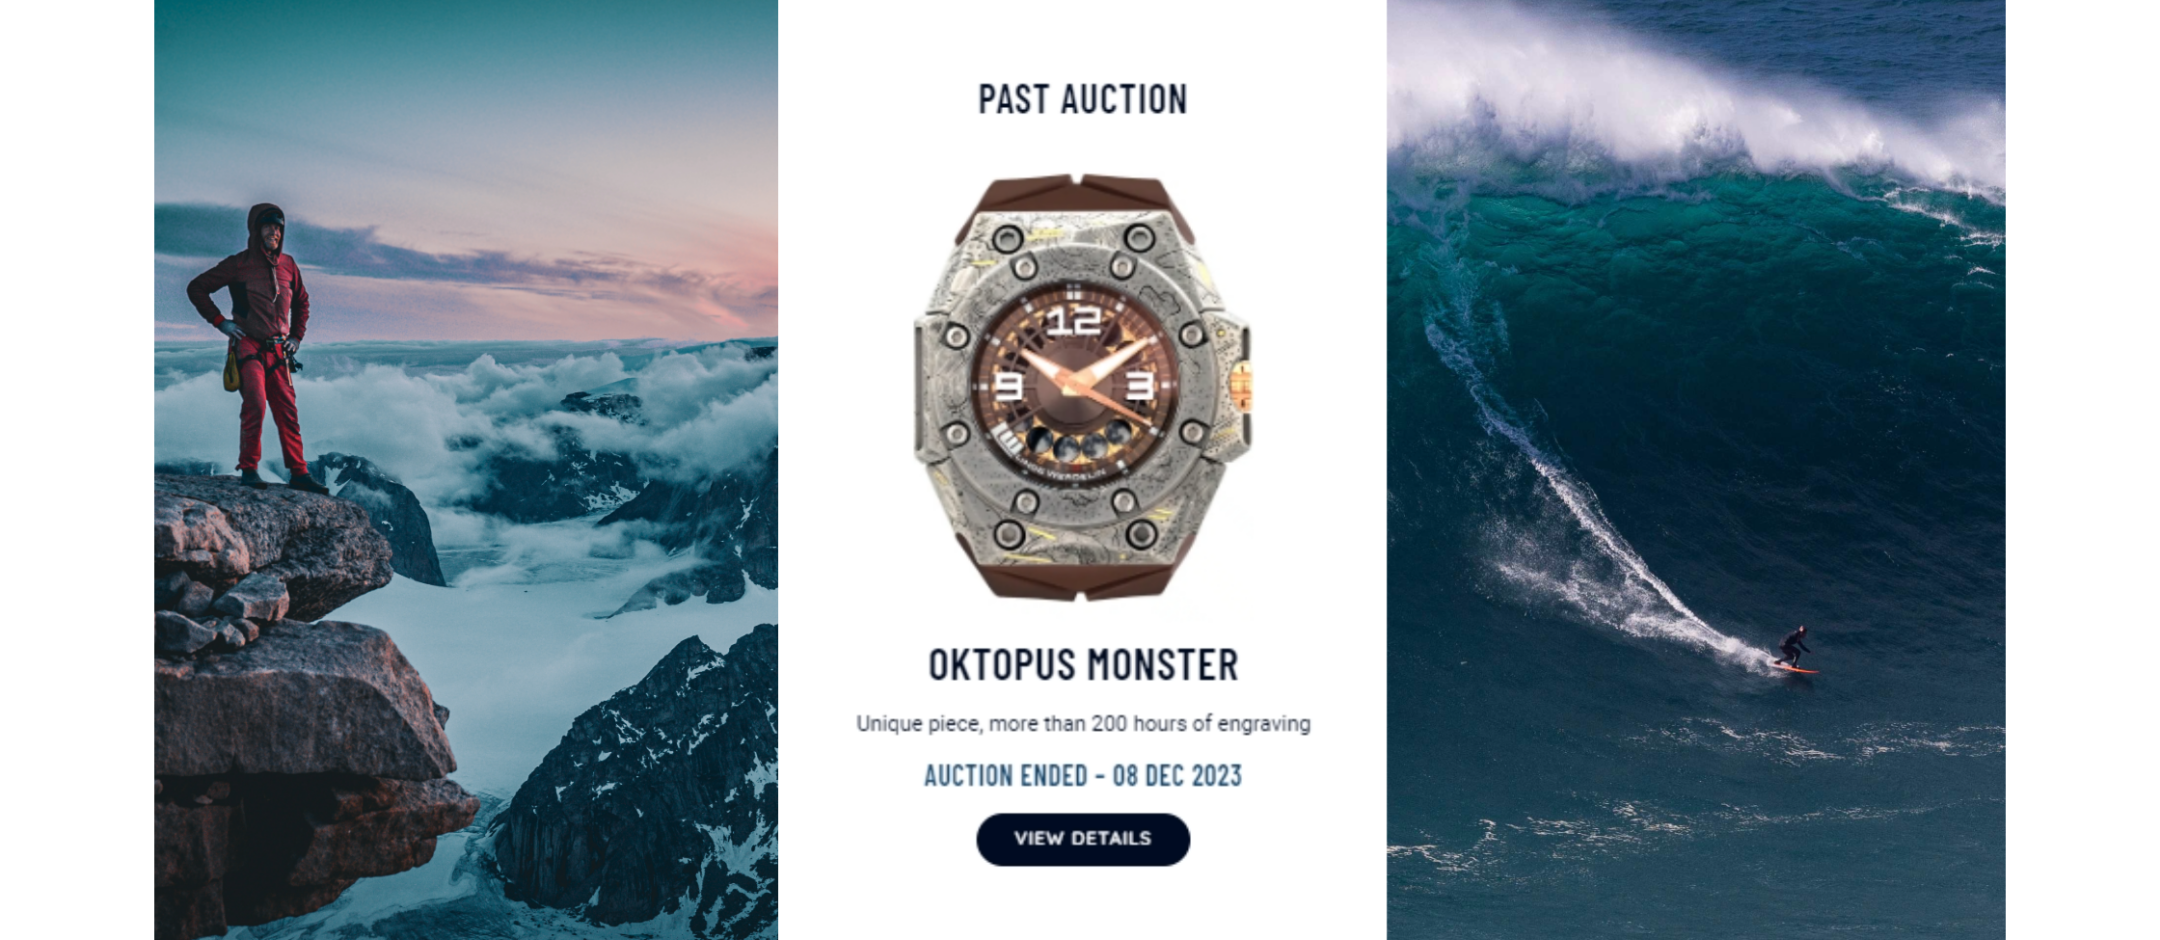Open the Oktopus Monster title
The width and height of the screenshot is (2160, 940).
[x=1083, y=665]
